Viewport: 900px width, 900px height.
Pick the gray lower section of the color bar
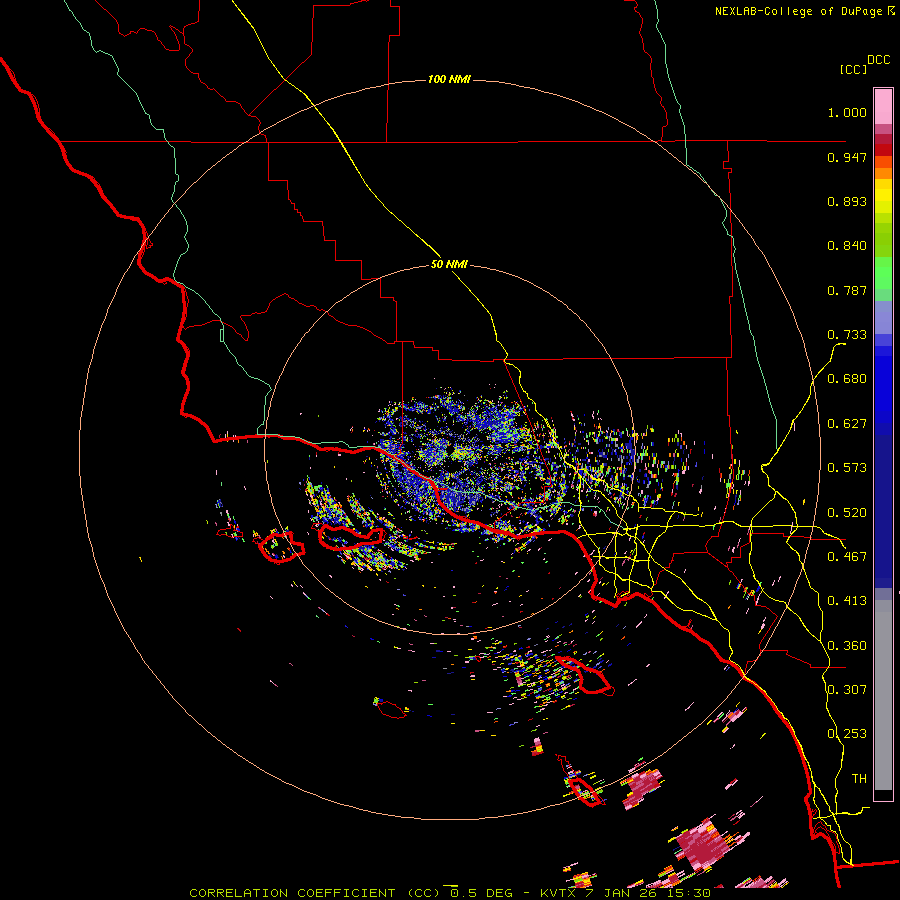pyautogui.click(x=883, y=695)
